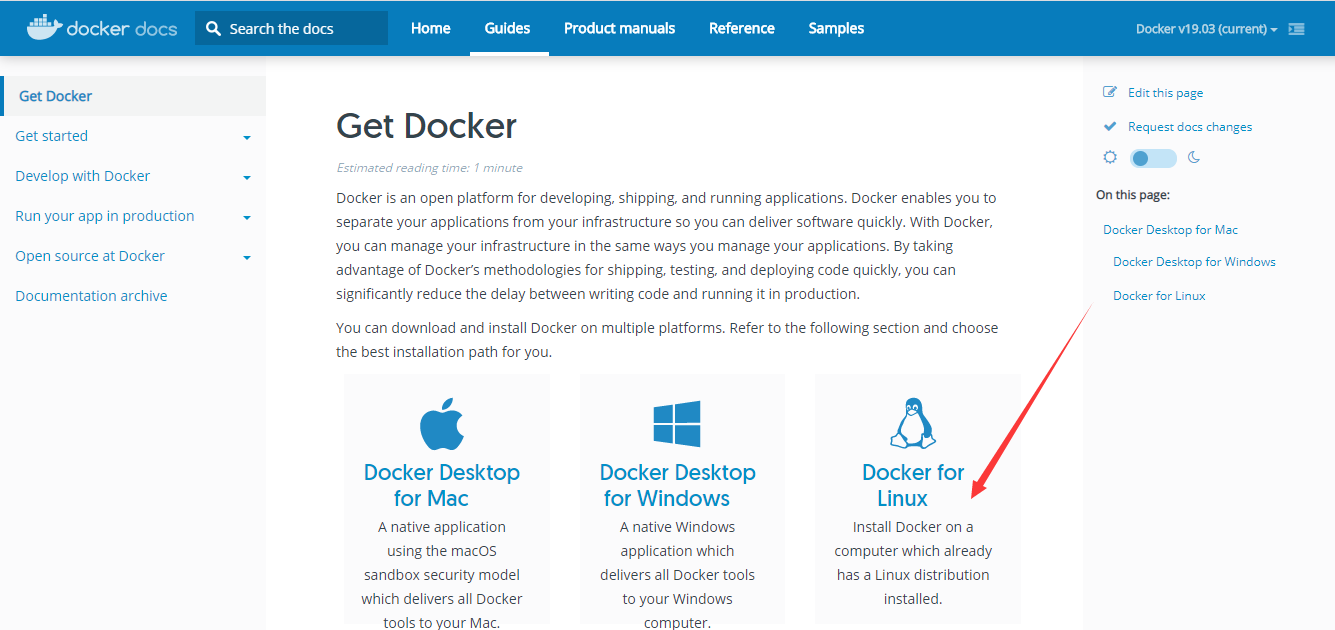The width and height of the screenshot is (1335, 630).
Task: Jump to Docker for Linux section link
Action: [1159, 296]
